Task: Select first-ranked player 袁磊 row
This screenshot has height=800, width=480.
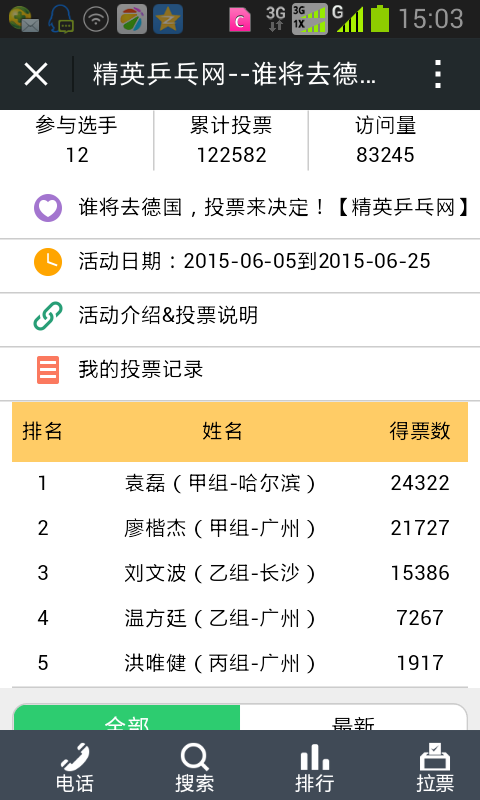Action: click(x=240, y=483)
